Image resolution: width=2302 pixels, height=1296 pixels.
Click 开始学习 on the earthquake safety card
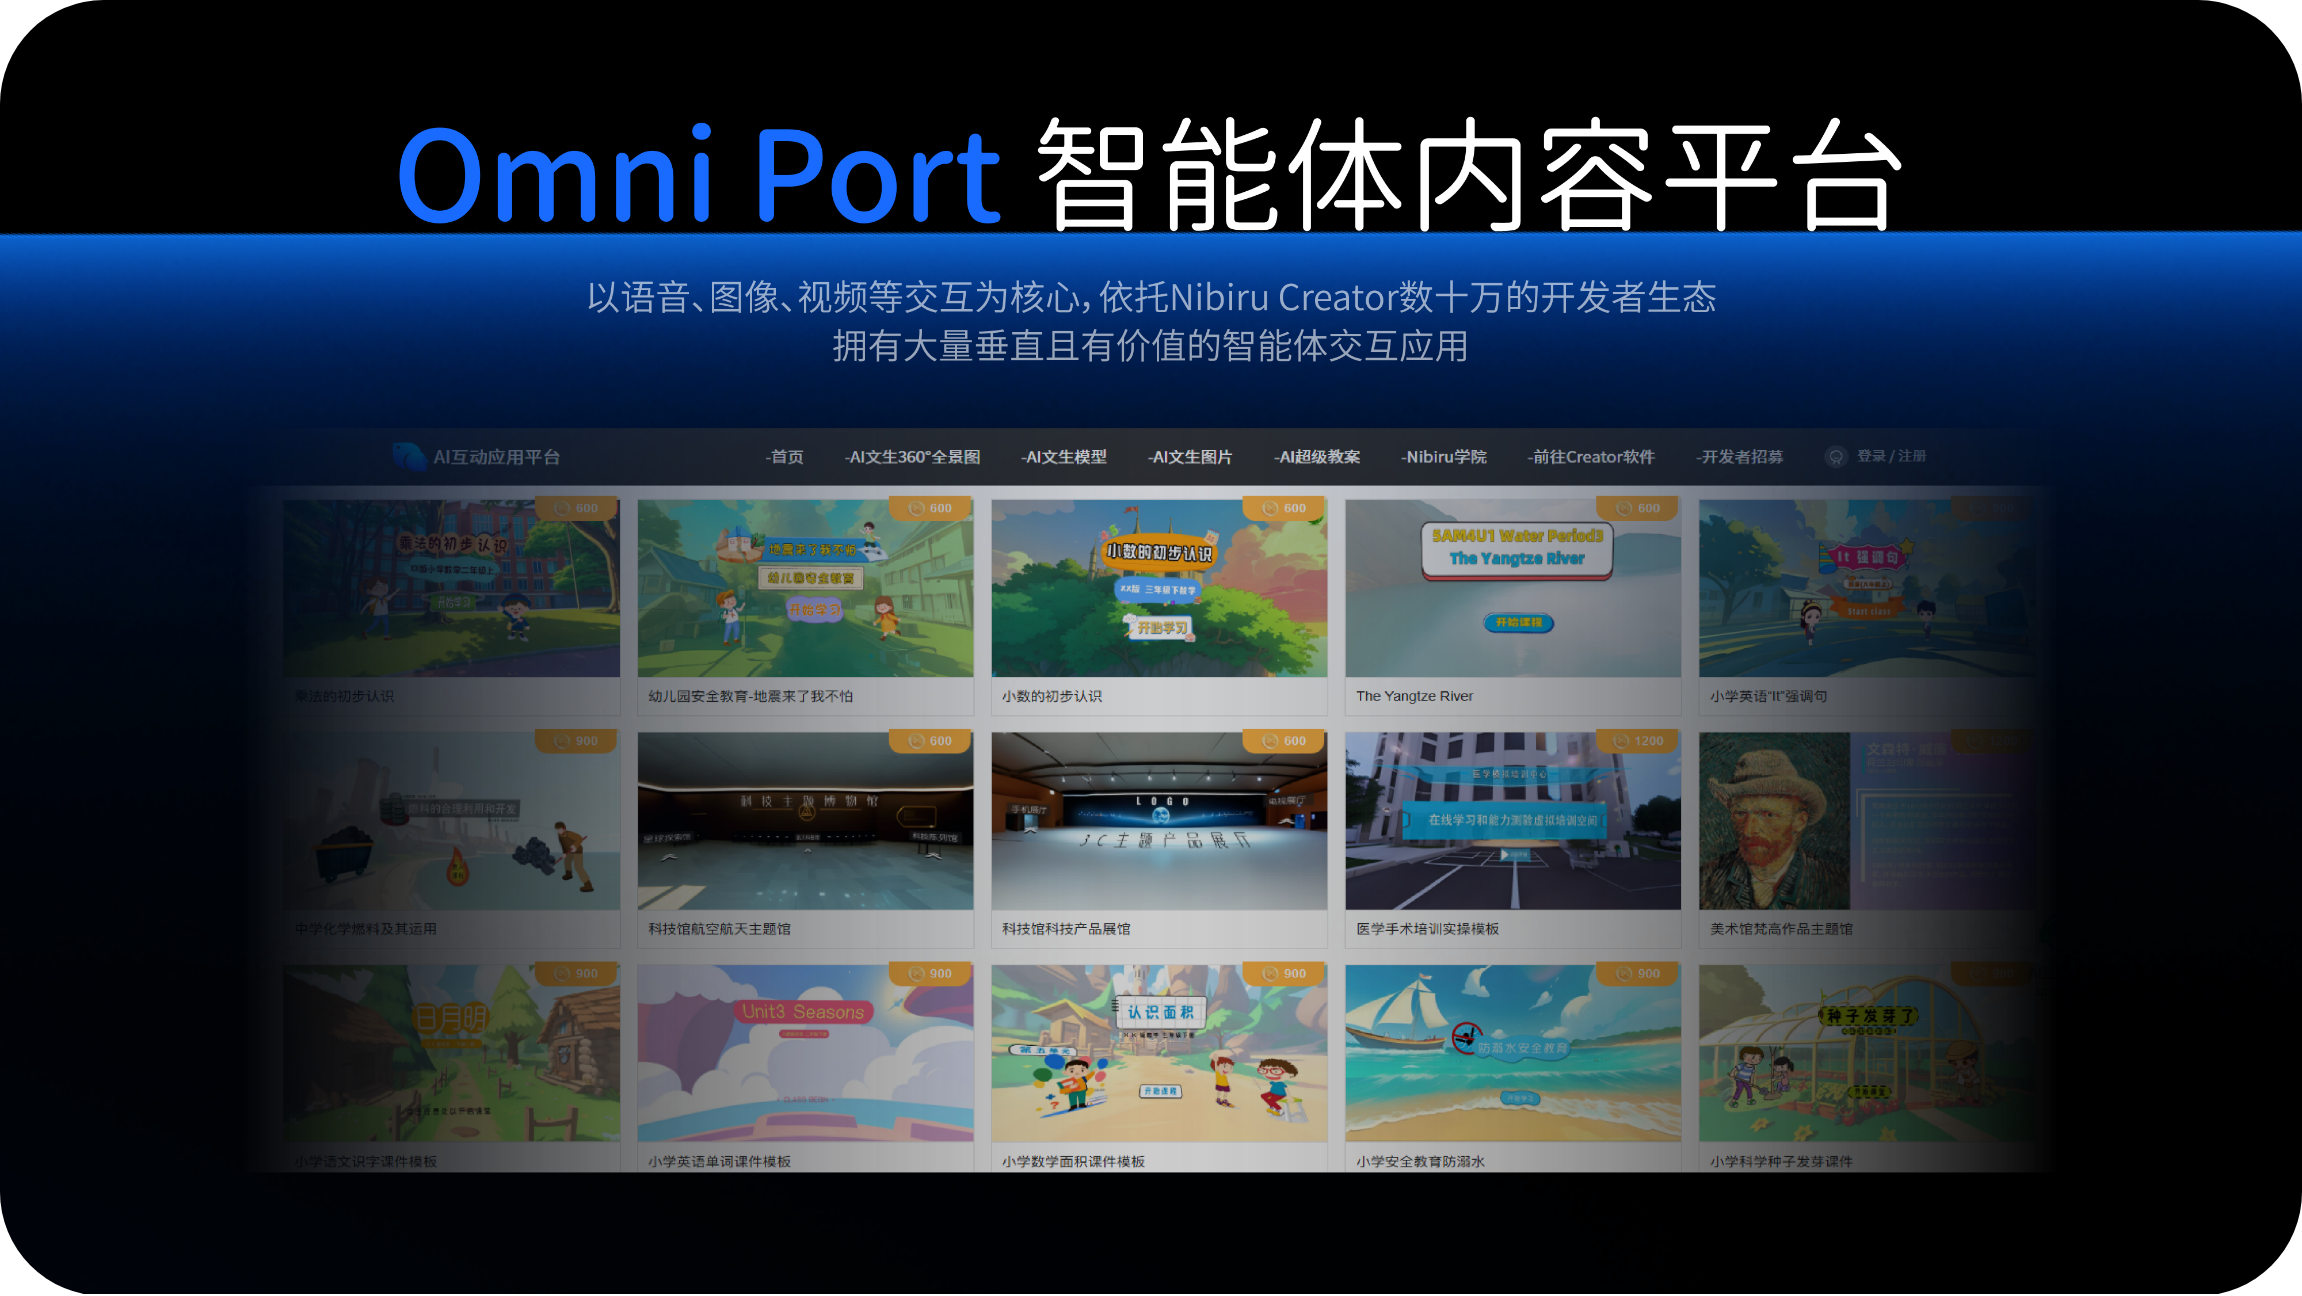(x=814, y=609)
